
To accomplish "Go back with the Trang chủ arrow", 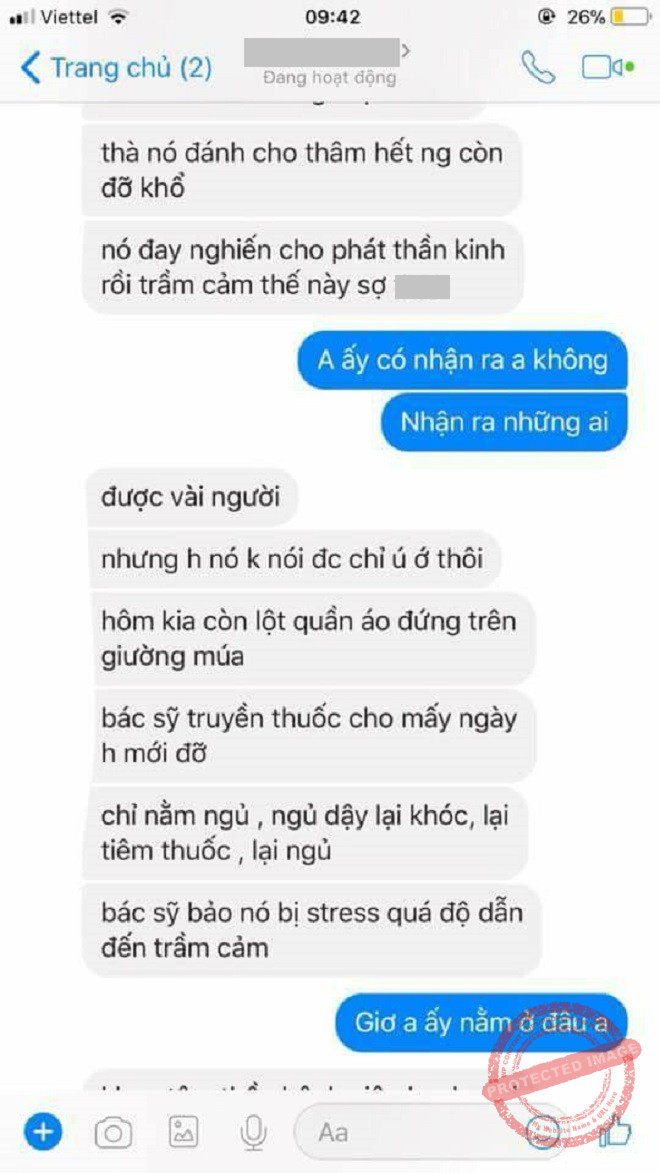I will pos(30,67).
